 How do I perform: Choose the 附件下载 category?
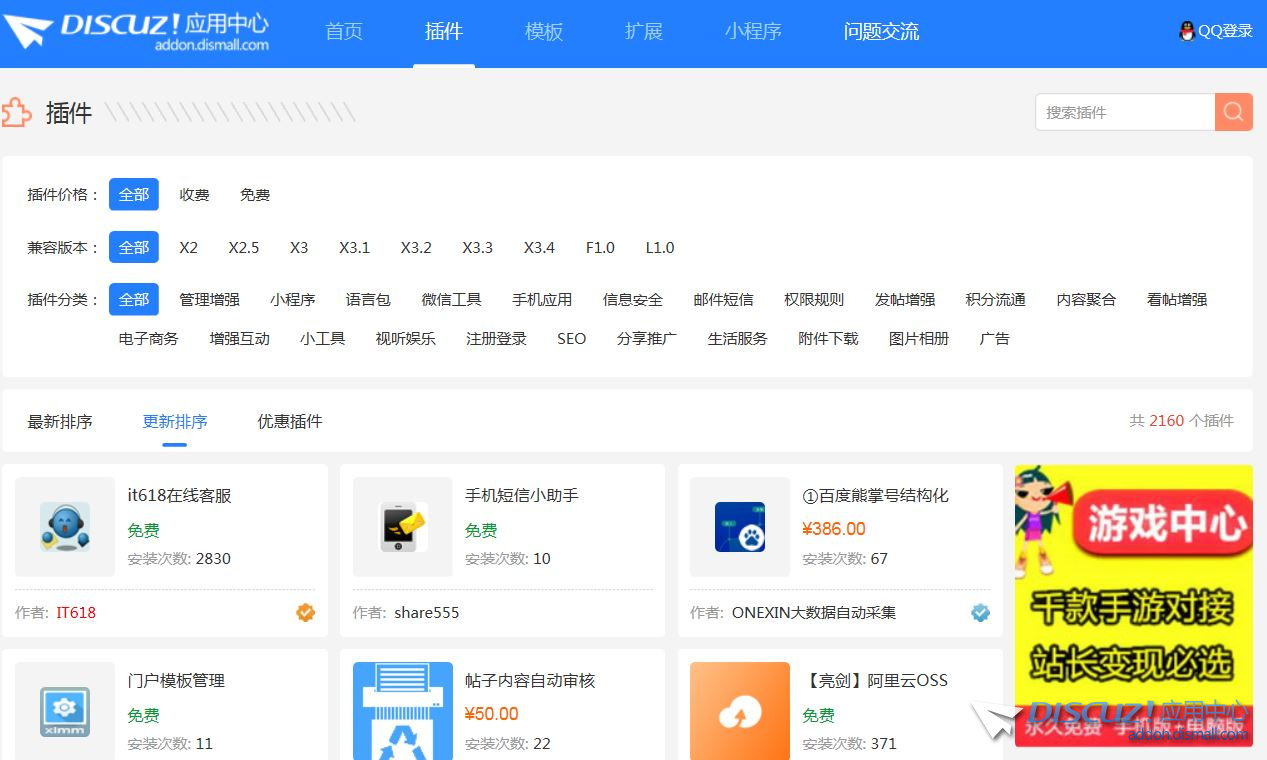click(x=828, y=338)
